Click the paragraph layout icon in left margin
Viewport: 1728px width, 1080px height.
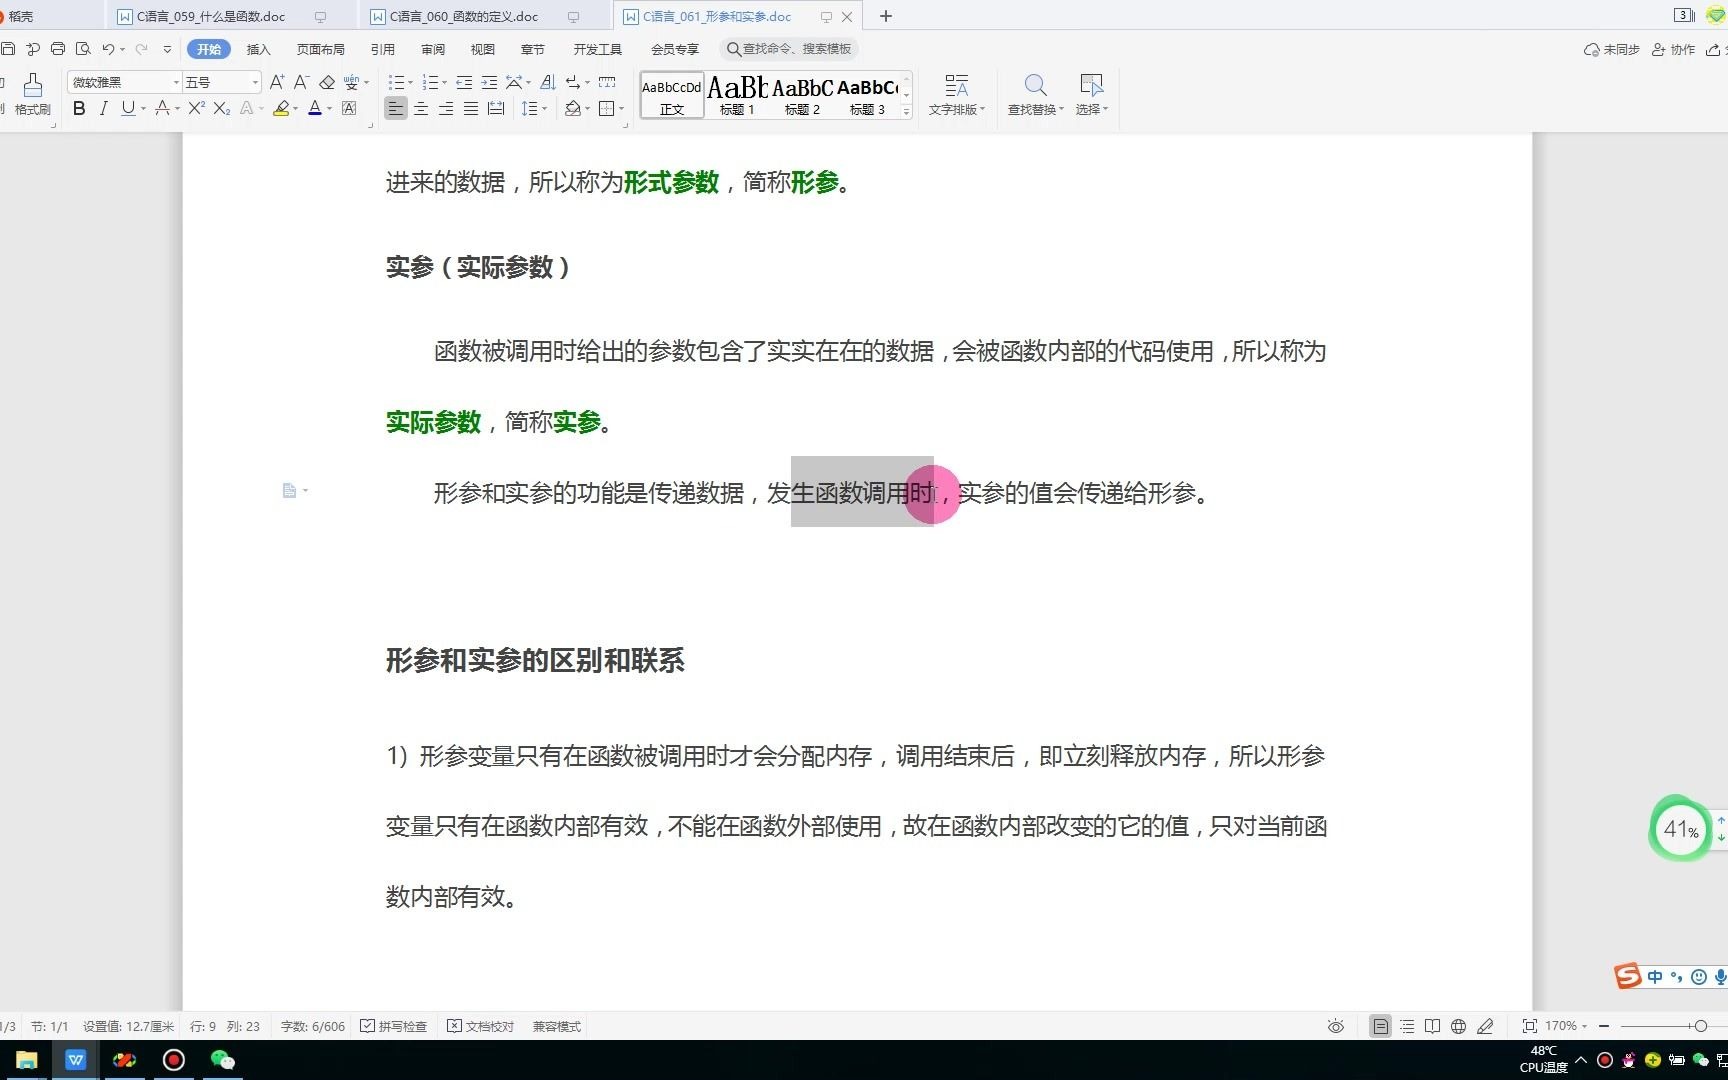click(289, 490)
